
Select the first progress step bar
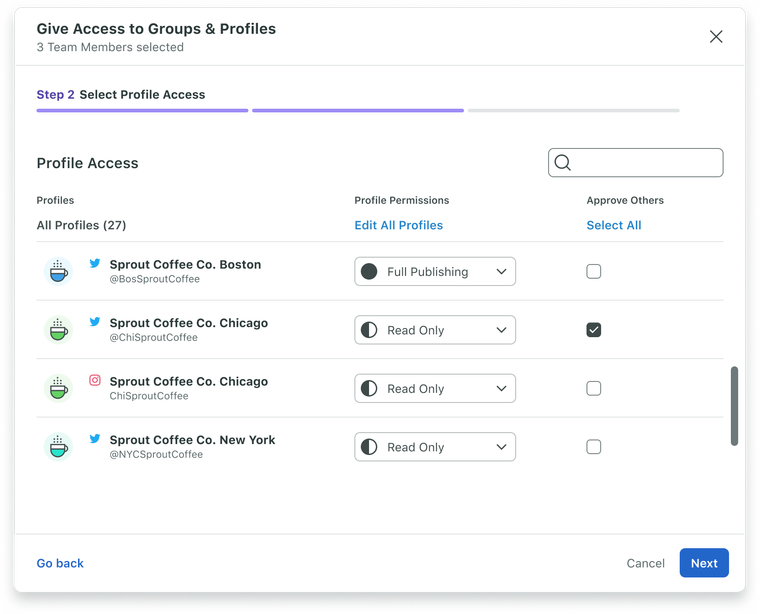click(x=142, y=110)
